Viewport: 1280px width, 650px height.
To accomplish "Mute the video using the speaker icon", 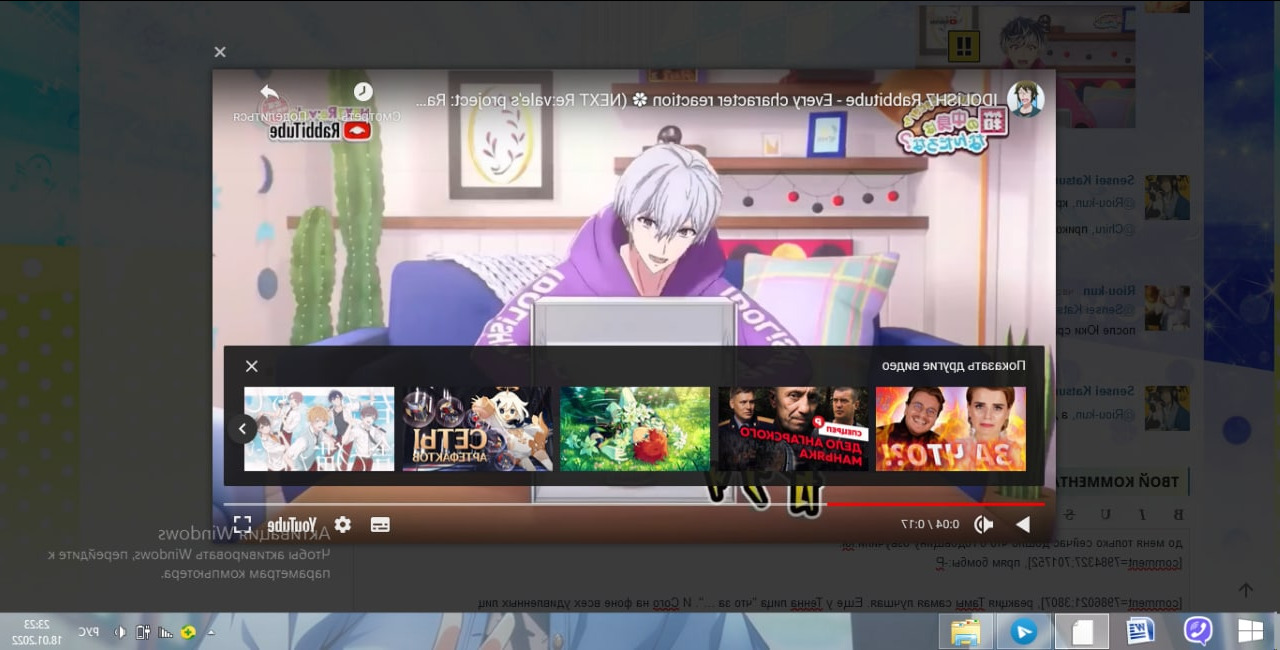I will pyautogui.click(x=984, y=524).
